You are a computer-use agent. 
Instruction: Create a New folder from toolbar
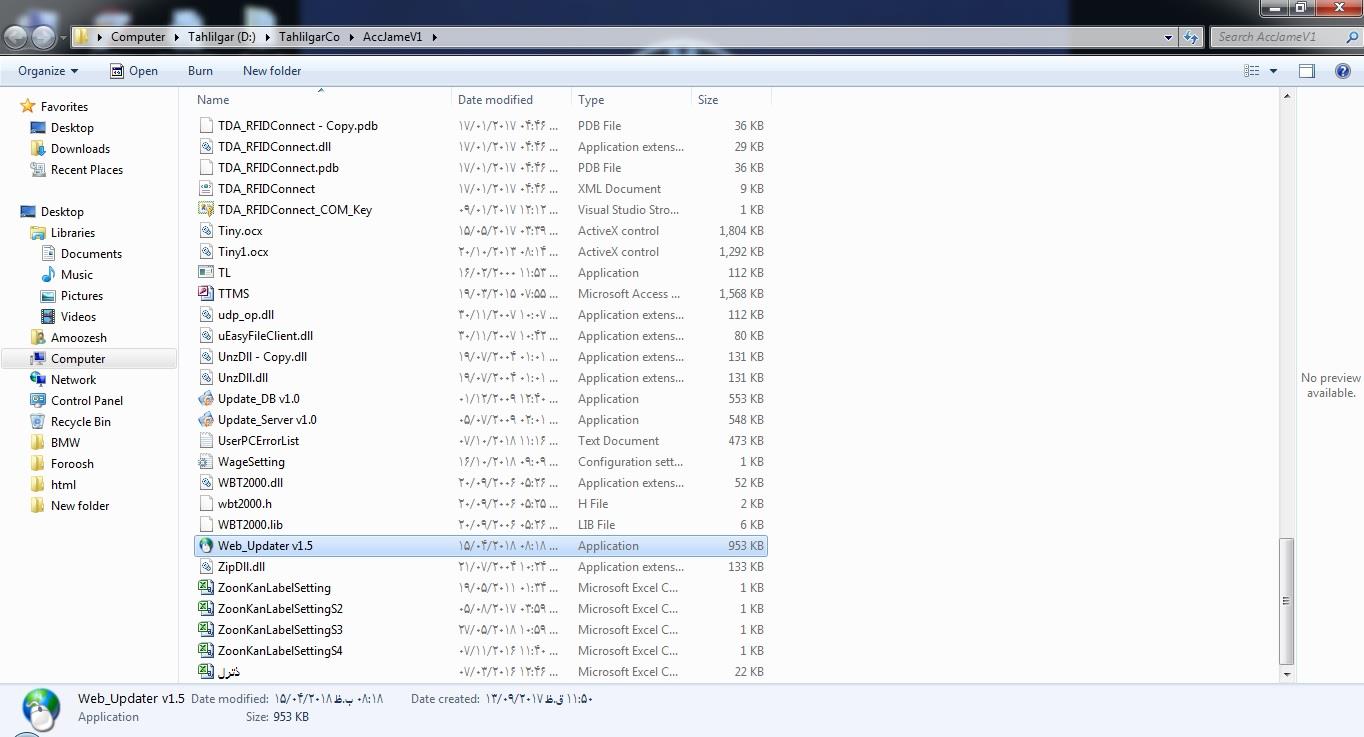click(272, 71)
